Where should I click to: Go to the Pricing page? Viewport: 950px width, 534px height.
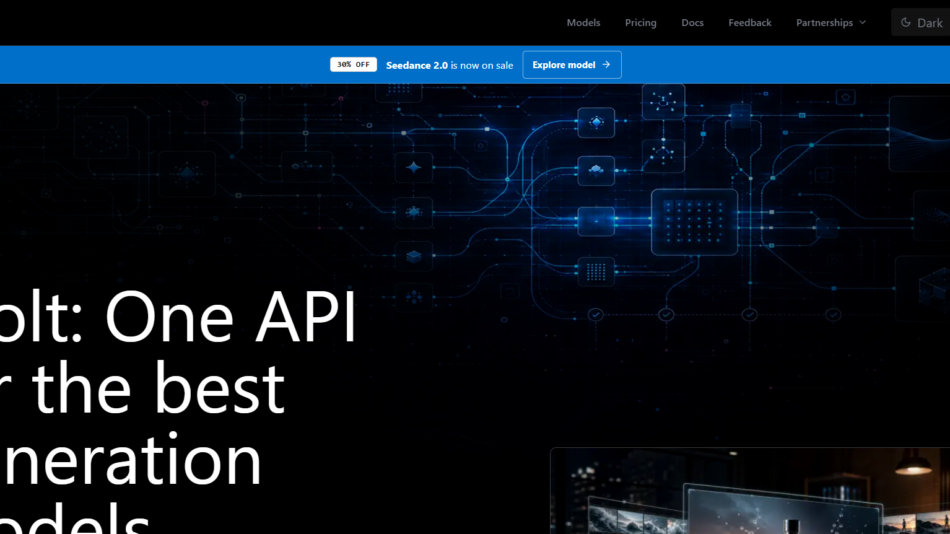click(x=640, y=22)
